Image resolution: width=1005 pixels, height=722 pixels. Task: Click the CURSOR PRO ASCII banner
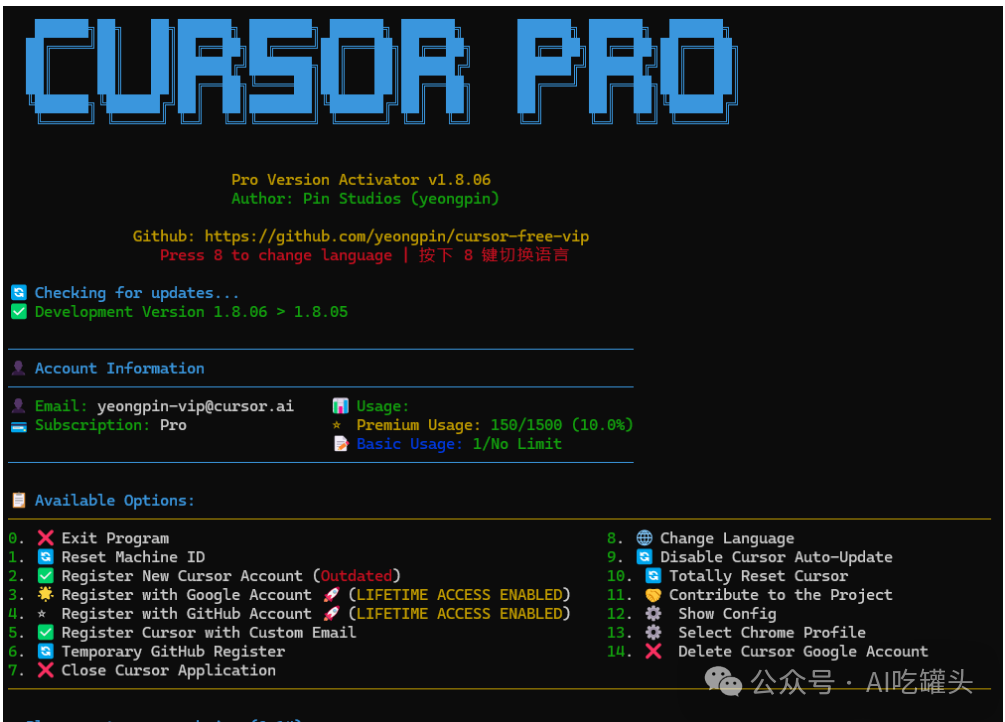tap(382, 71)
